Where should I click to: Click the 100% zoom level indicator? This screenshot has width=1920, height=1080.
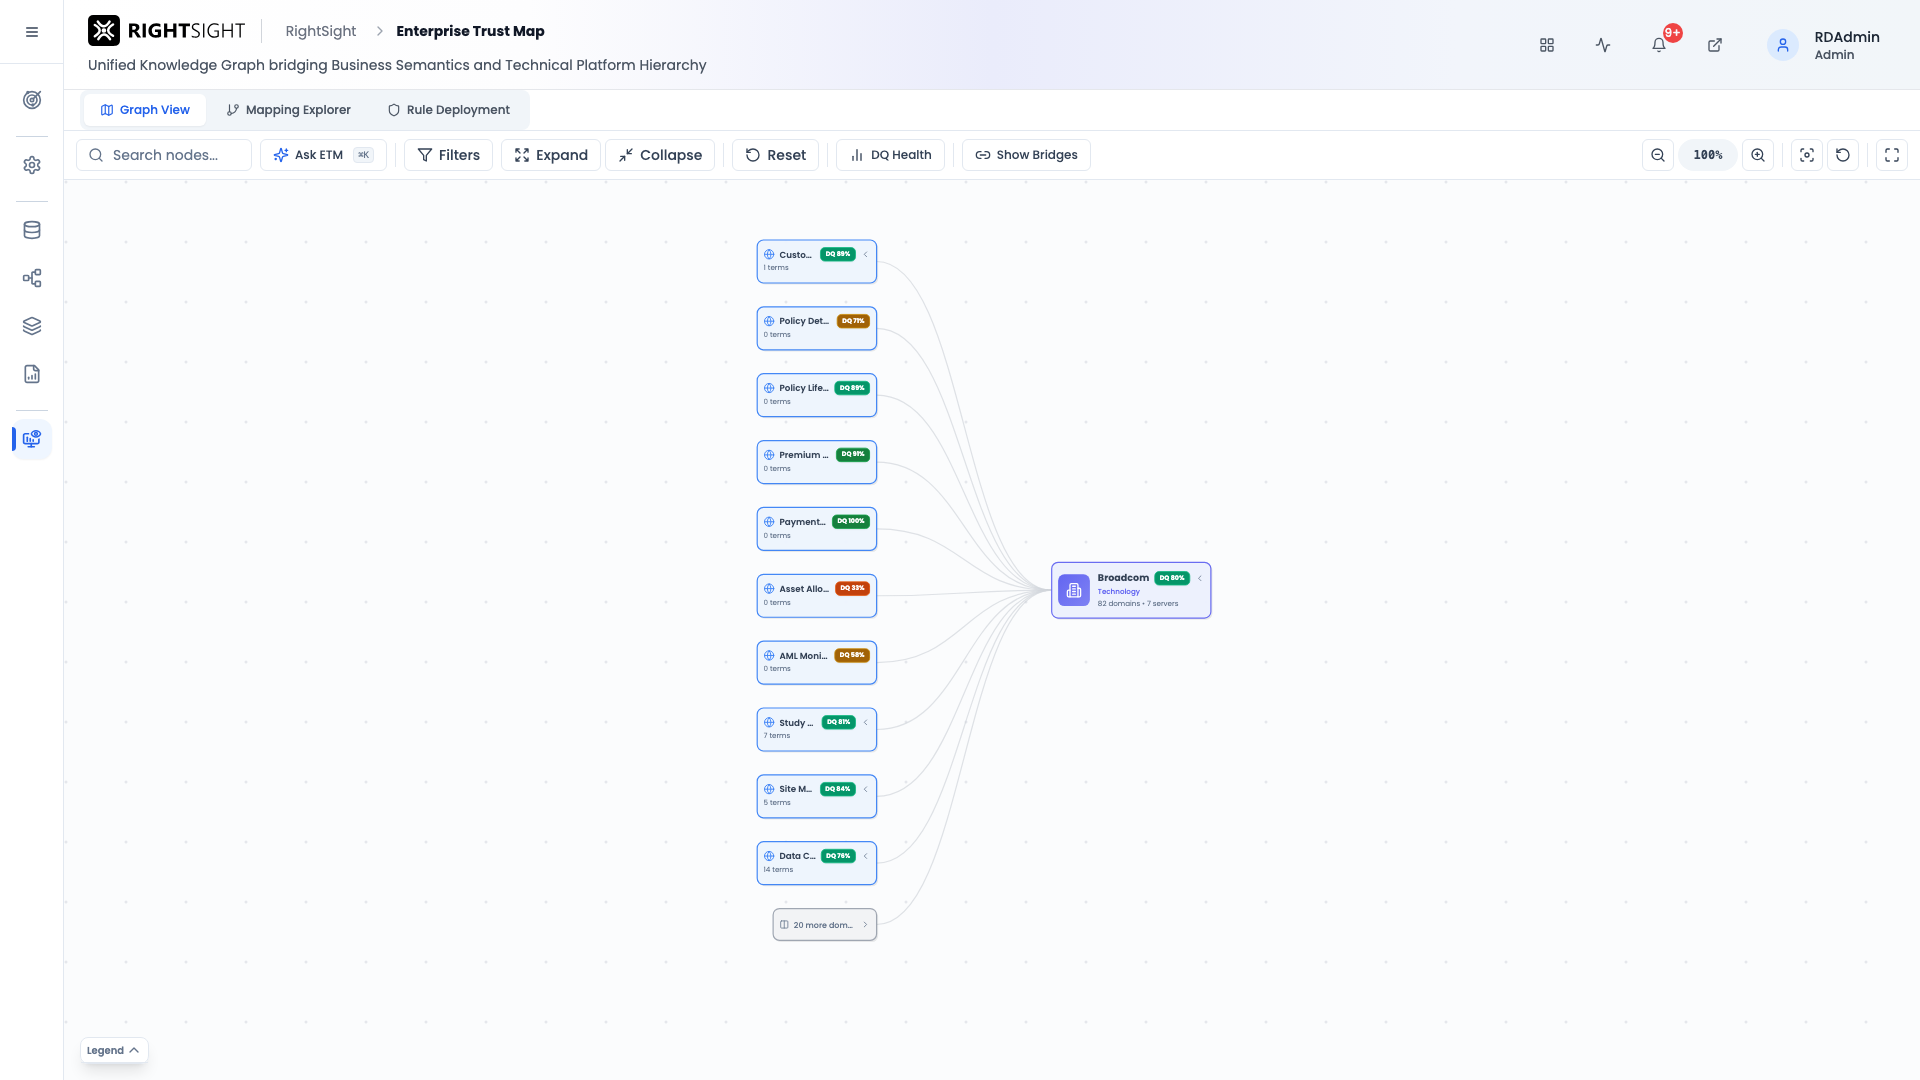[1708, 155]
